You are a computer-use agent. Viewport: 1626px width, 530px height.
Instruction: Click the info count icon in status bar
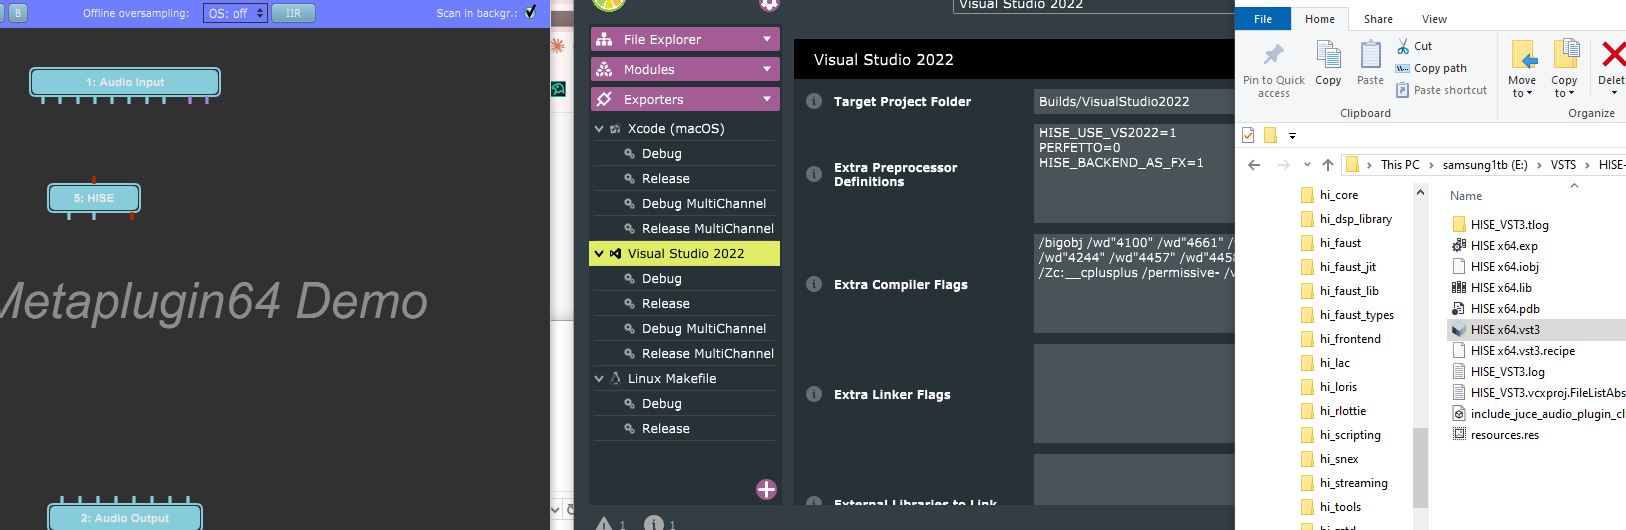[654, 523]
